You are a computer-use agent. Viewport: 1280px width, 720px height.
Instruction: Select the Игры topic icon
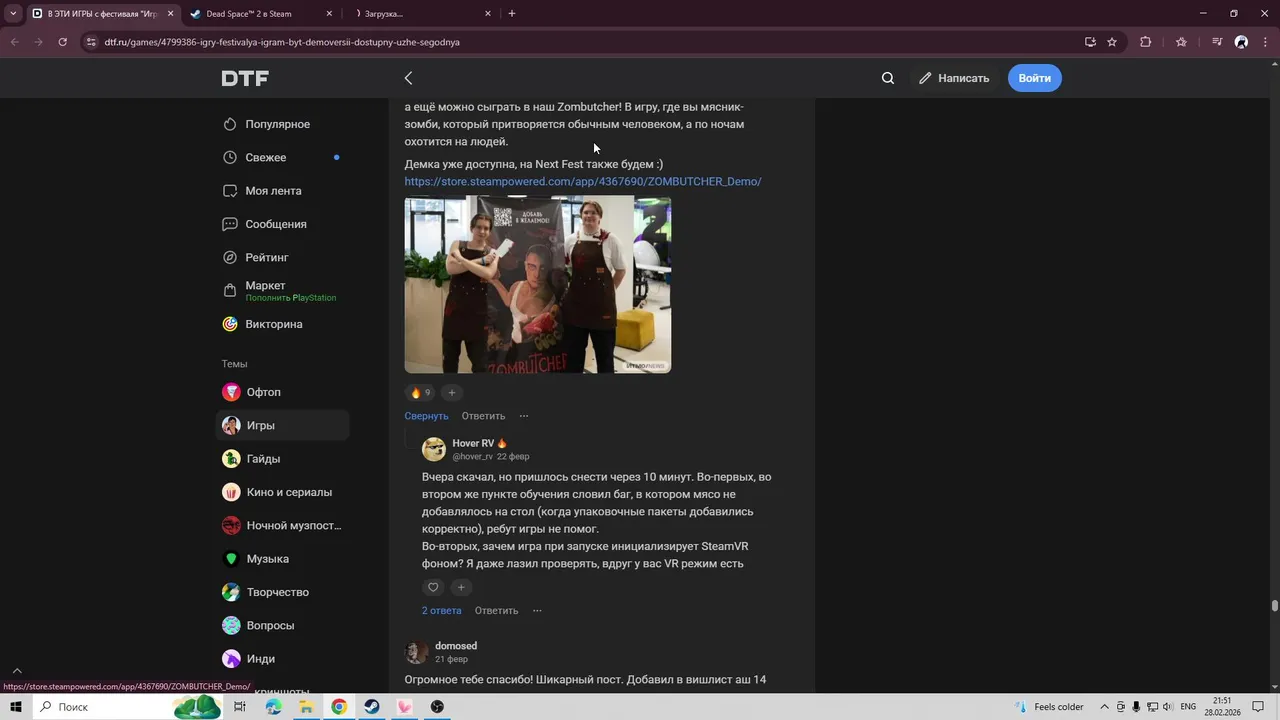(x=231, y=425)
